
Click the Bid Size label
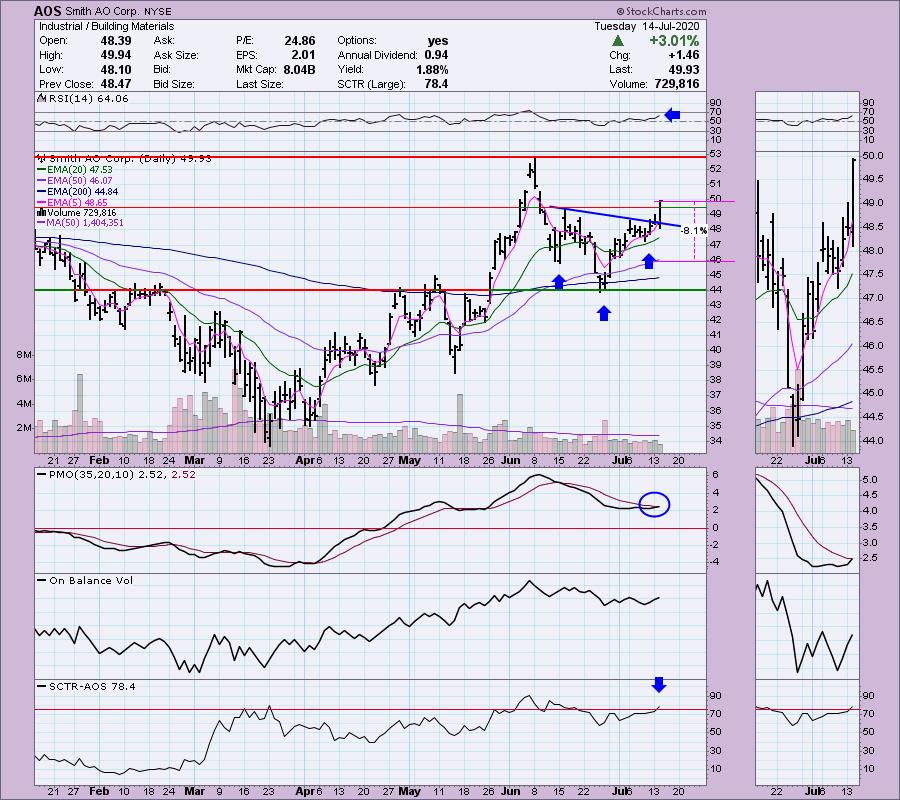coord(174,84)
